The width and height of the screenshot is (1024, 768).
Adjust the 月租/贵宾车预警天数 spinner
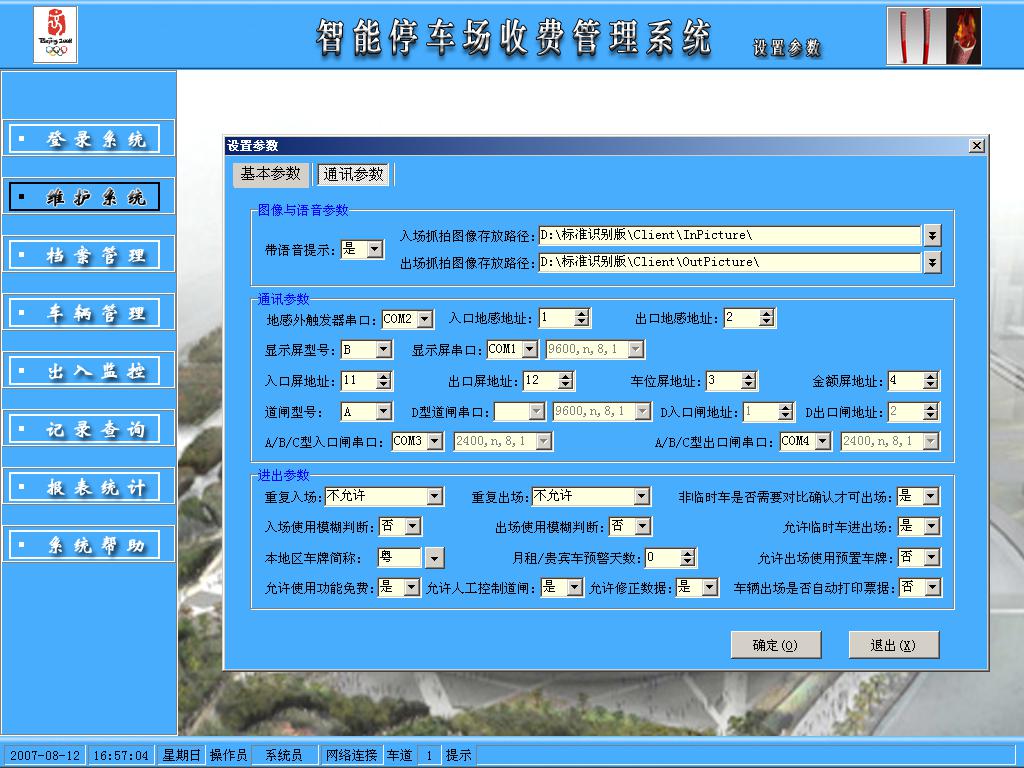687,557
